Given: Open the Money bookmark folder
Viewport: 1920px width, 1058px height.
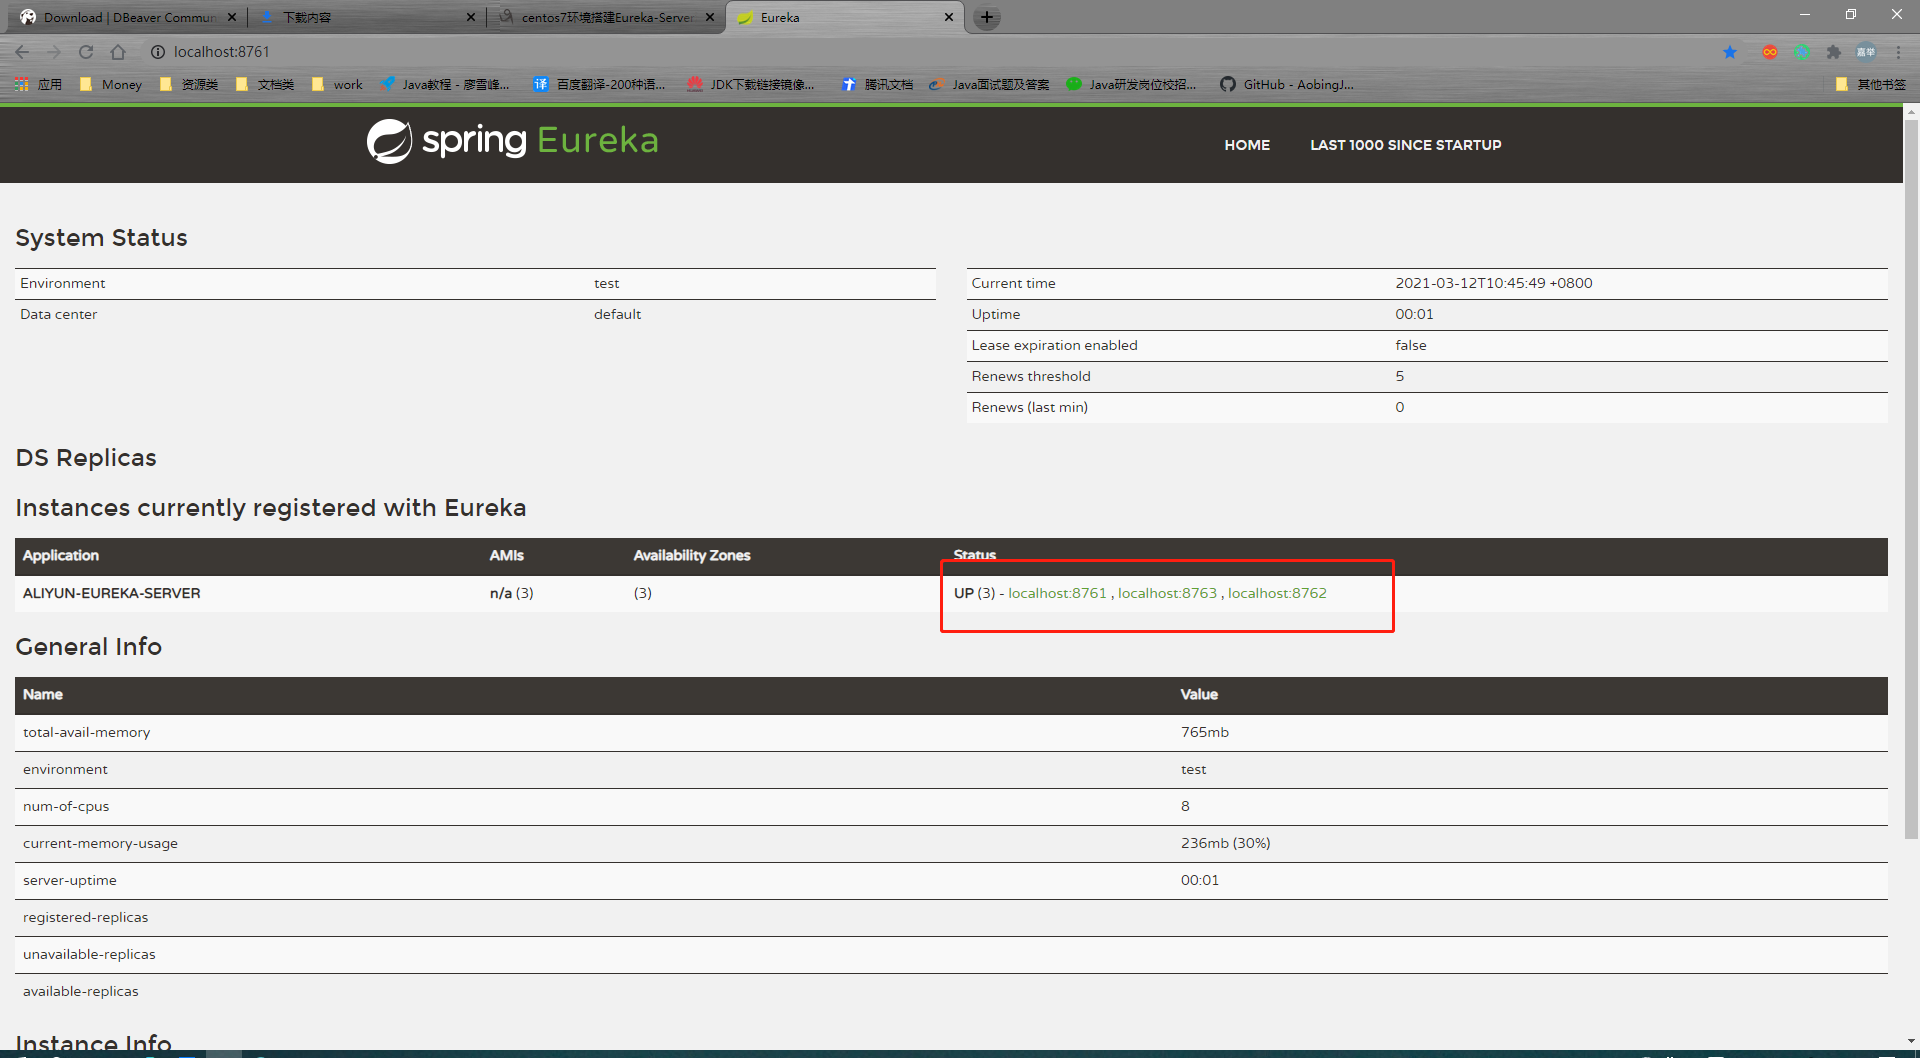Looking at the screenshot, I should tap(111, 85).
